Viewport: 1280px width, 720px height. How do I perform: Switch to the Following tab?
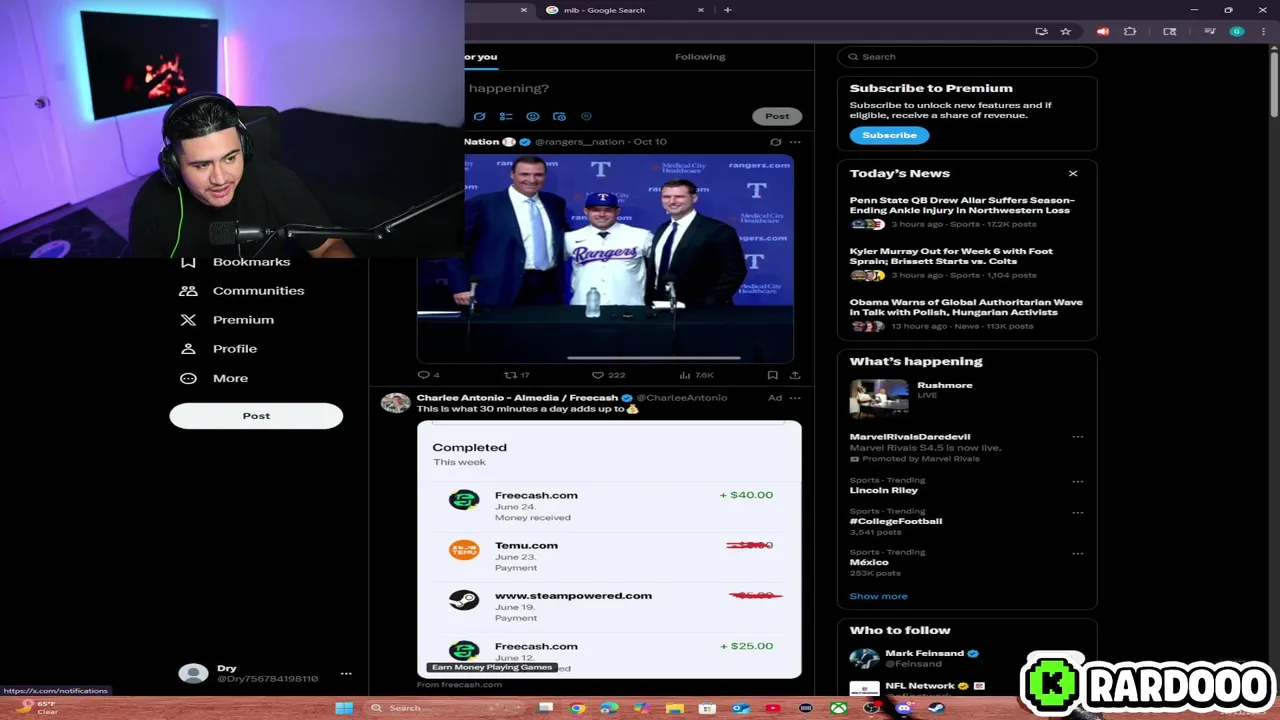point(700,57)
